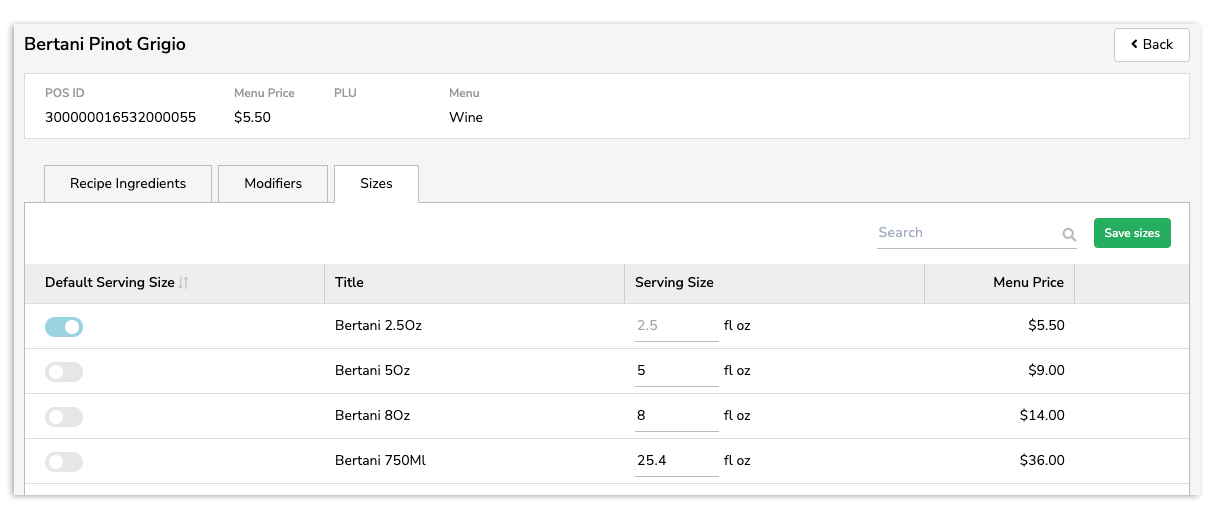
Task: Click the Serving Size column header
Action: (674, 283)
